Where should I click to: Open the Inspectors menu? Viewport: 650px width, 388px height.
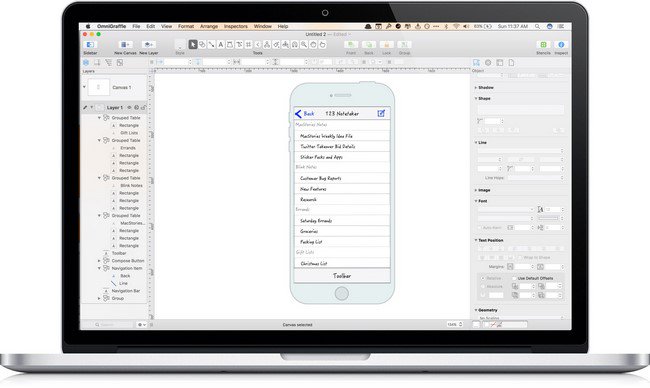click(x=235, y=26)
